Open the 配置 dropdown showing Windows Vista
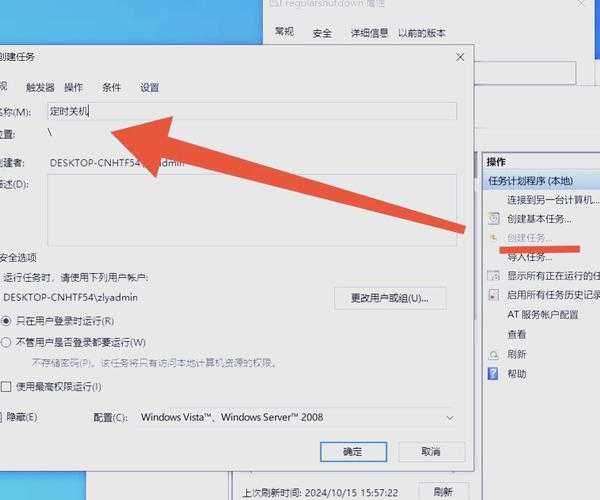Image resolution: width=600 pixels, height=500 pixels. click(x=297, y=417)
